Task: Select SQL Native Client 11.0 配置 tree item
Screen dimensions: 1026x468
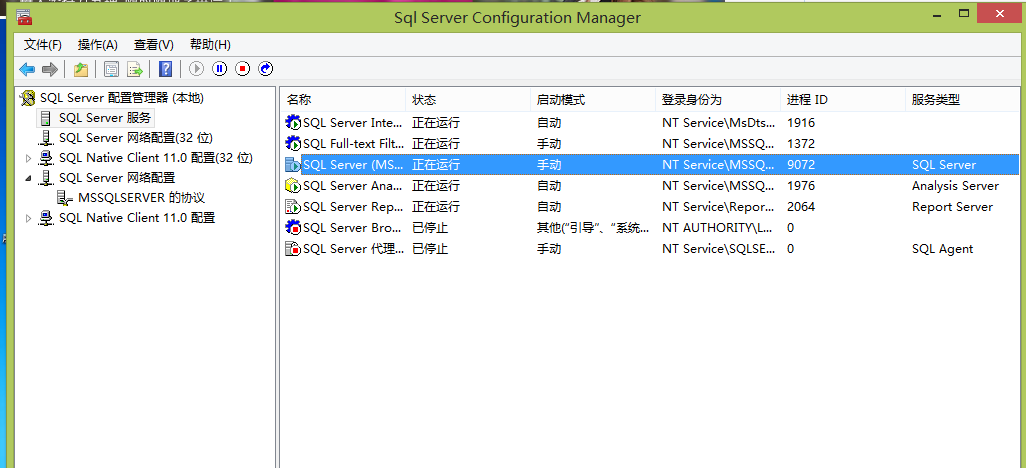Action: tap(137, 218)
